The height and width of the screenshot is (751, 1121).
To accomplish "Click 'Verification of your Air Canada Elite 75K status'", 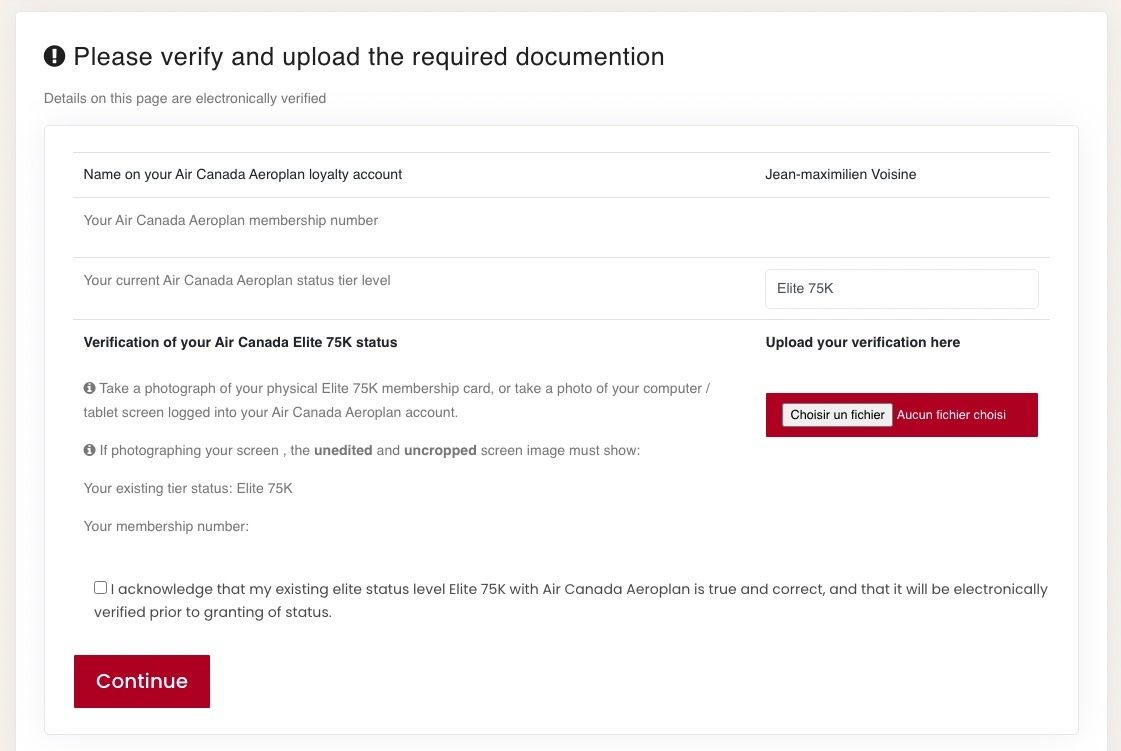I will (240, 343).
